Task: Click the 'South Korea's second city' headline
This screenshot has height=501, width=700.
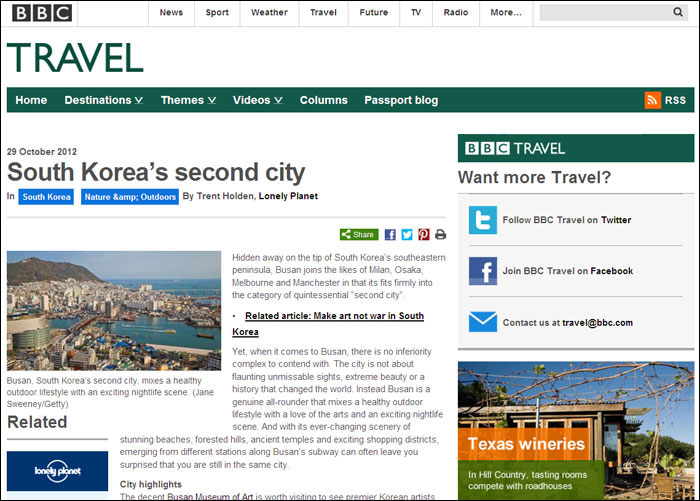Action: [156, 172]
